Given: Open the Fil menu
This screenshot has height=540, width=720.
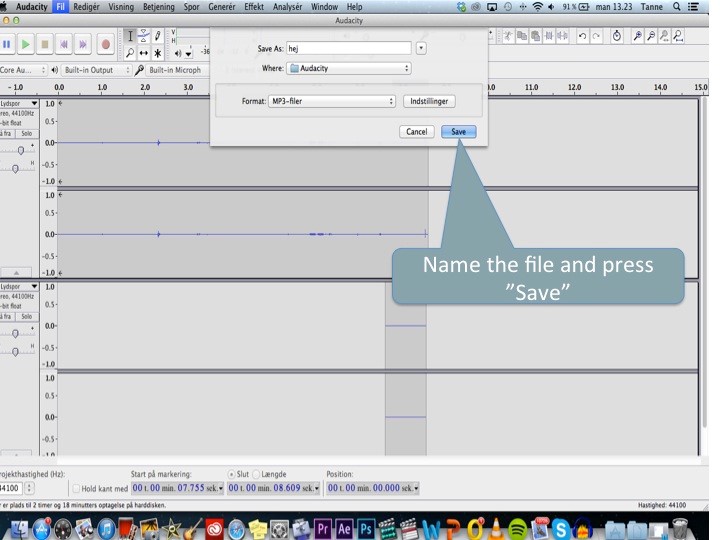Looking at the screenshot, I should click(x=61, y=7).
